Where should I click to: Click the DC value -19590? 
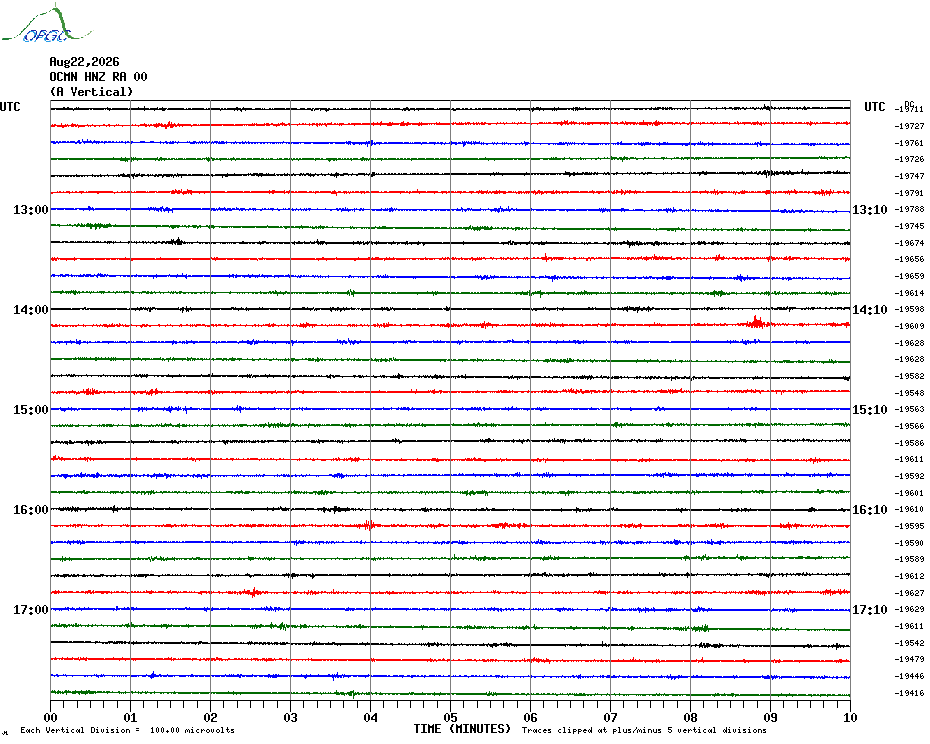click(909, 543)
